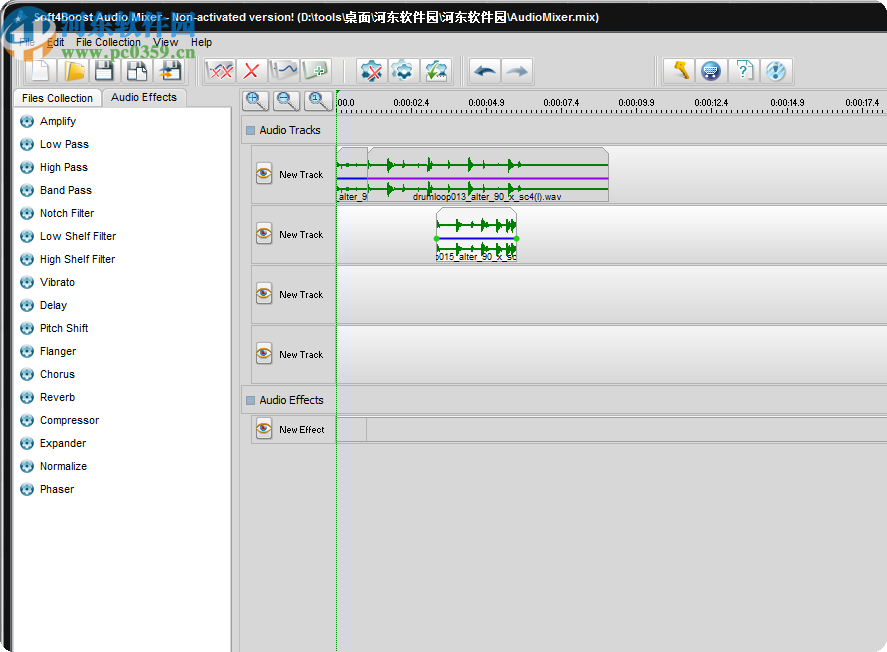Click the purple volume envelope line of drumloop013 clip
Viewport: 887px width, 652px height.
[488, 179]
